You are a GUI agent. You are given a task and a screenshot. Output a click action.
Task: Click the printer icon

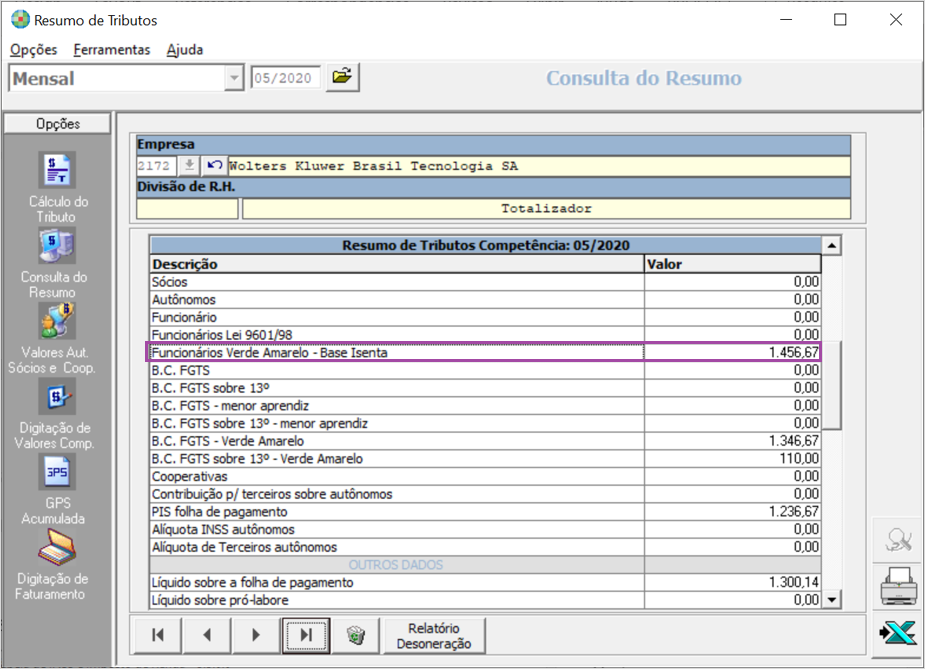point(898,587)
